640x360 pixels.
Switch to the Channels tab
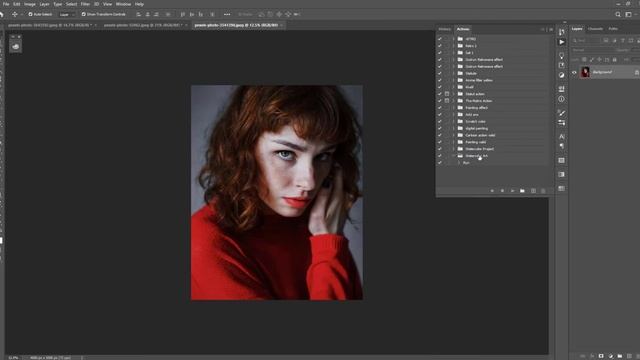click(x=595, y=29)
